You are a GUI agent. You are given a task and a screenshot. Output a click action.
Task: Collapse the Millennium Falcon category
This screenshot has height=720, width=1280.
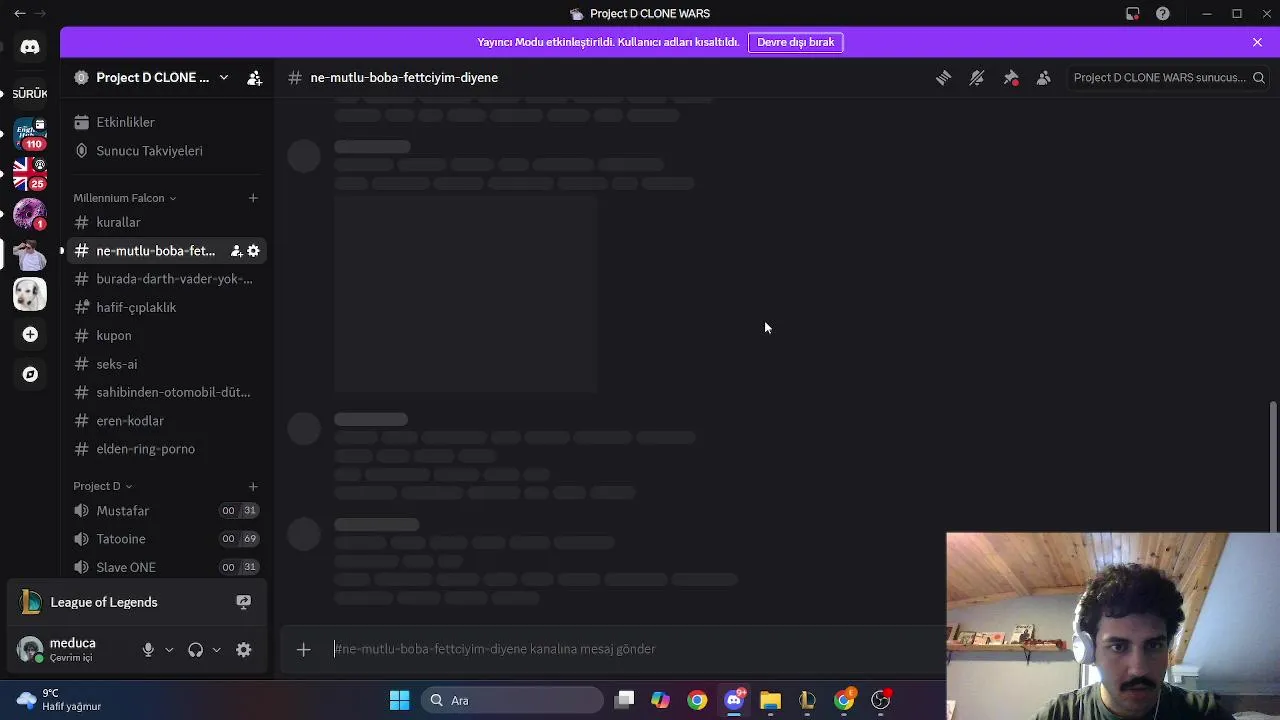coord(124,198)
